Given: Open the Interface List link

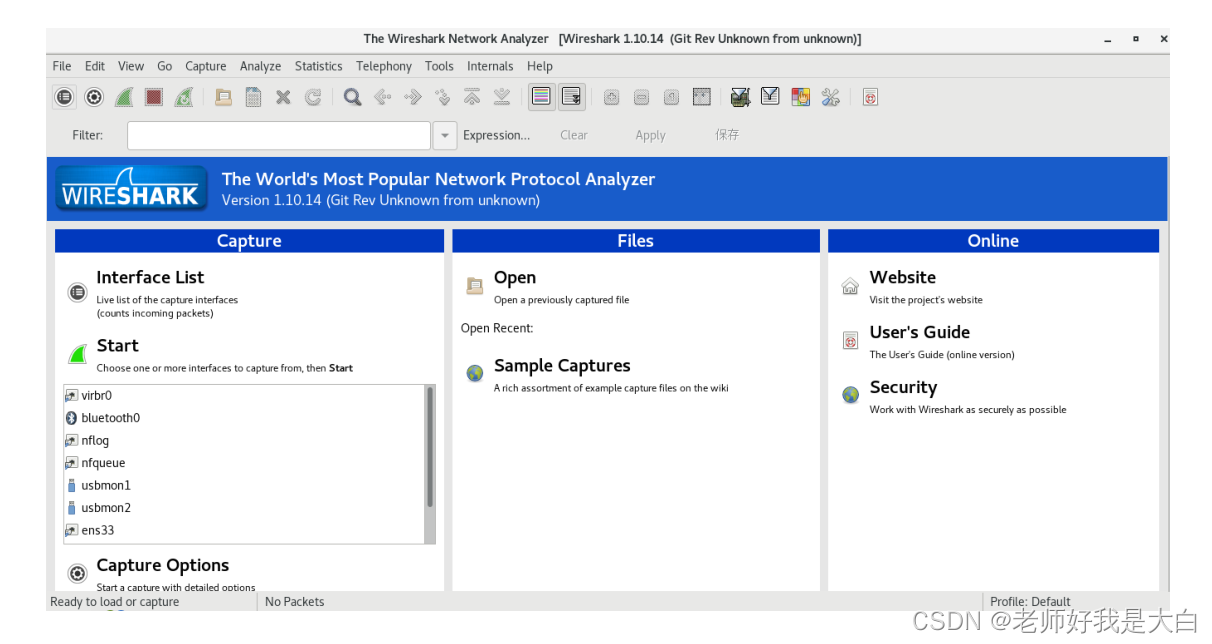Looking at the screenshot, I should coord(150,277).
